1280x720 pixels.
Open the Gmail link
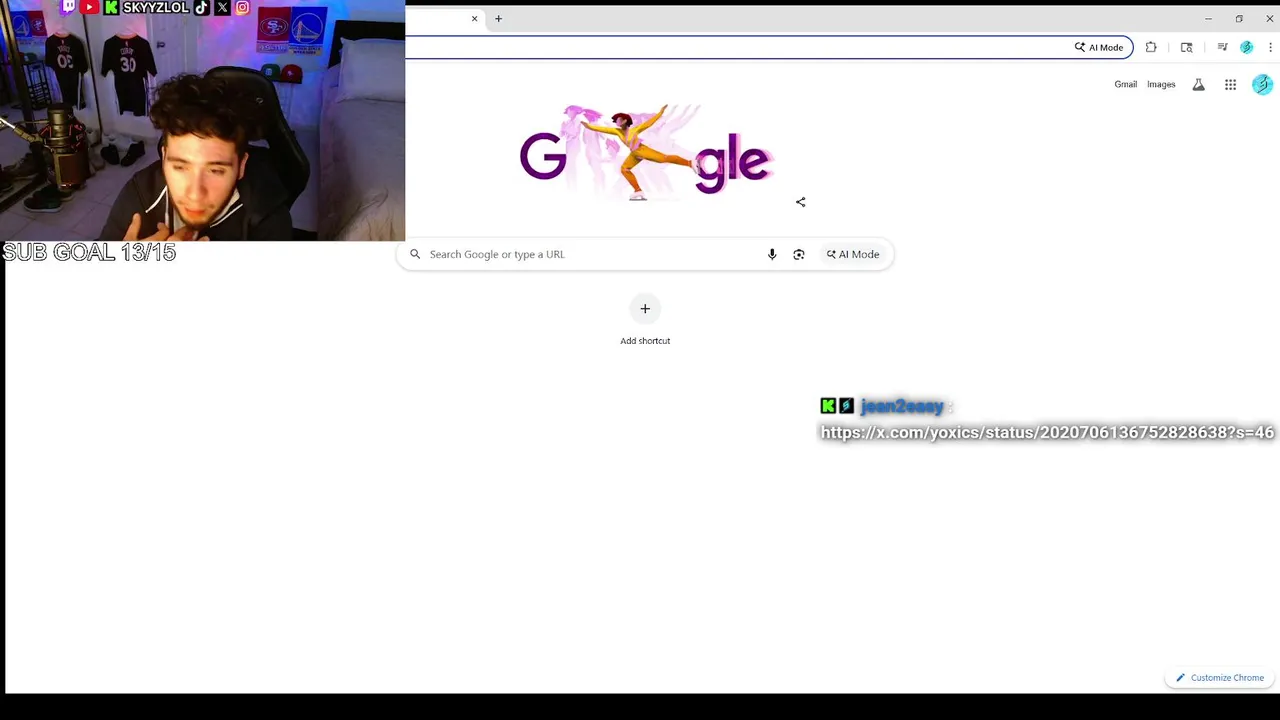(1125, 85)
